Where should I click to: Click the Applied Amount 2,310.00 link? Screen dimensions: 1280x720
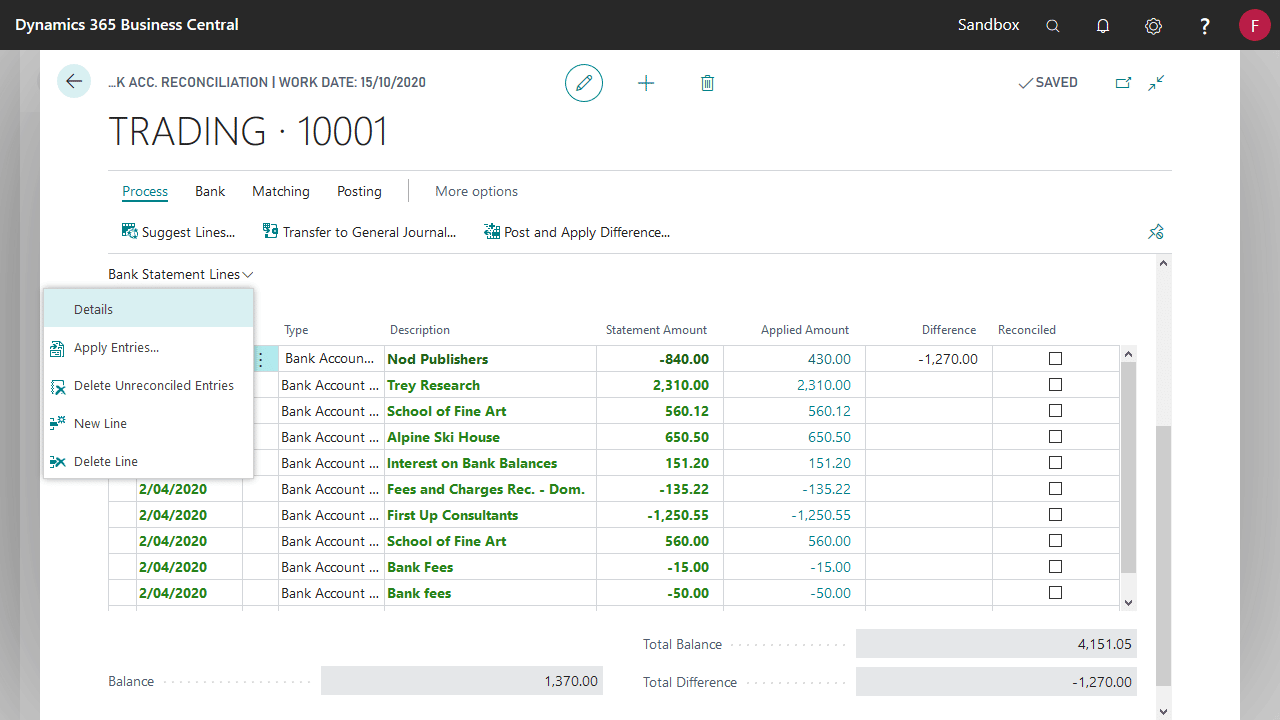824,385
